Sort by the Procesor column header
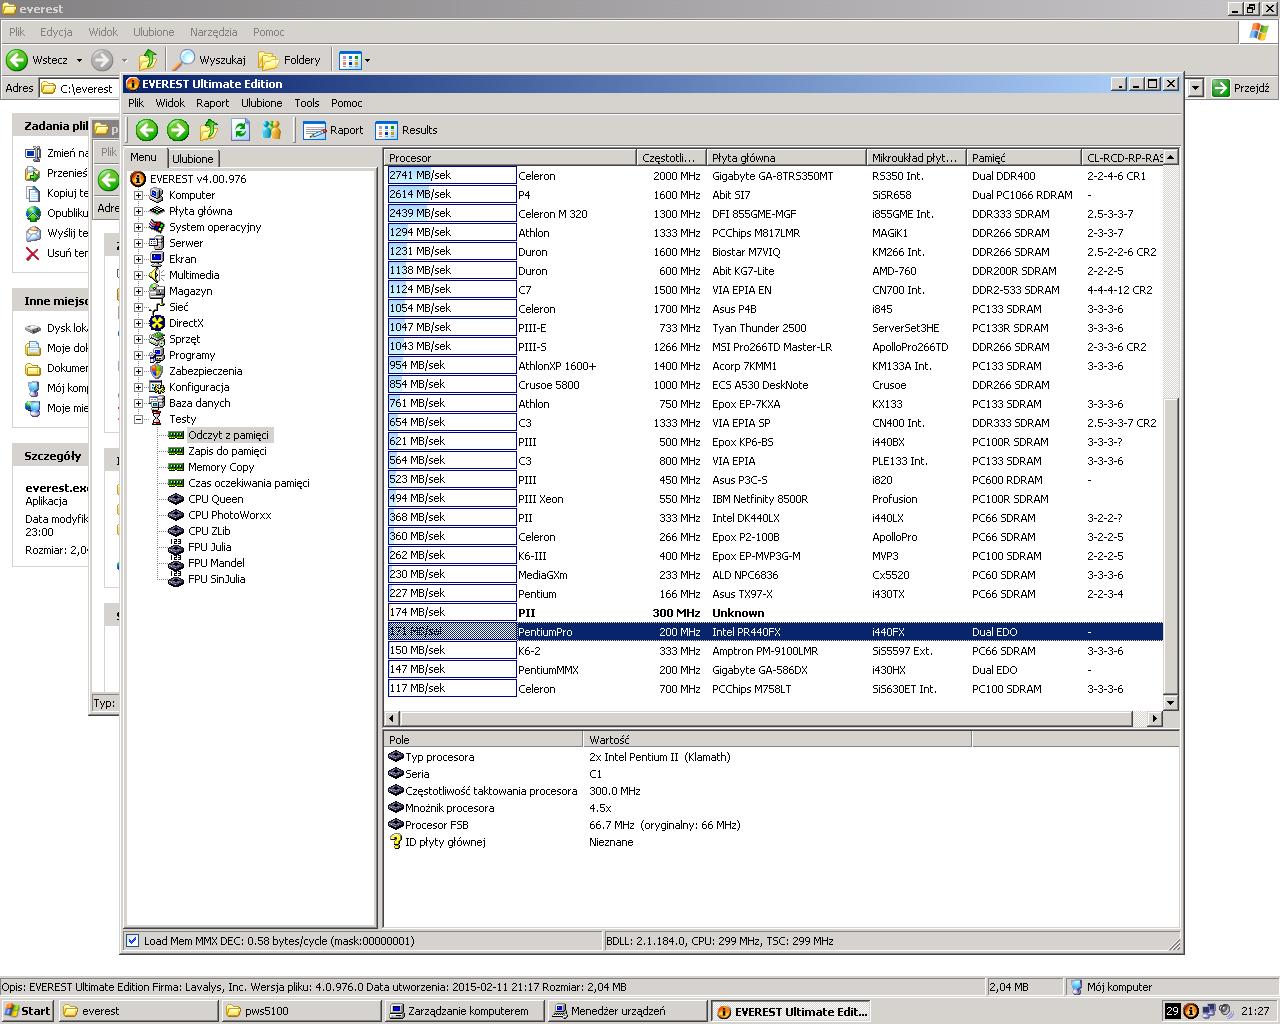This screenshot has width=1280, height=1024. tap(511, 158)
